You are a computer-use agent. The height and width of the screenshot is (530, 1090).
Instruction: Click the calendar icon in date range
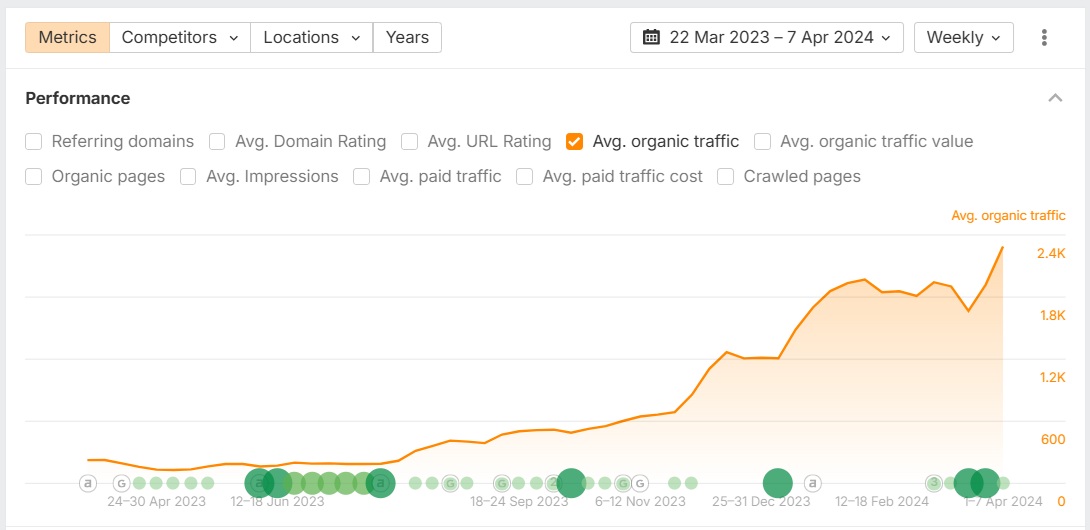pos(651,38)
